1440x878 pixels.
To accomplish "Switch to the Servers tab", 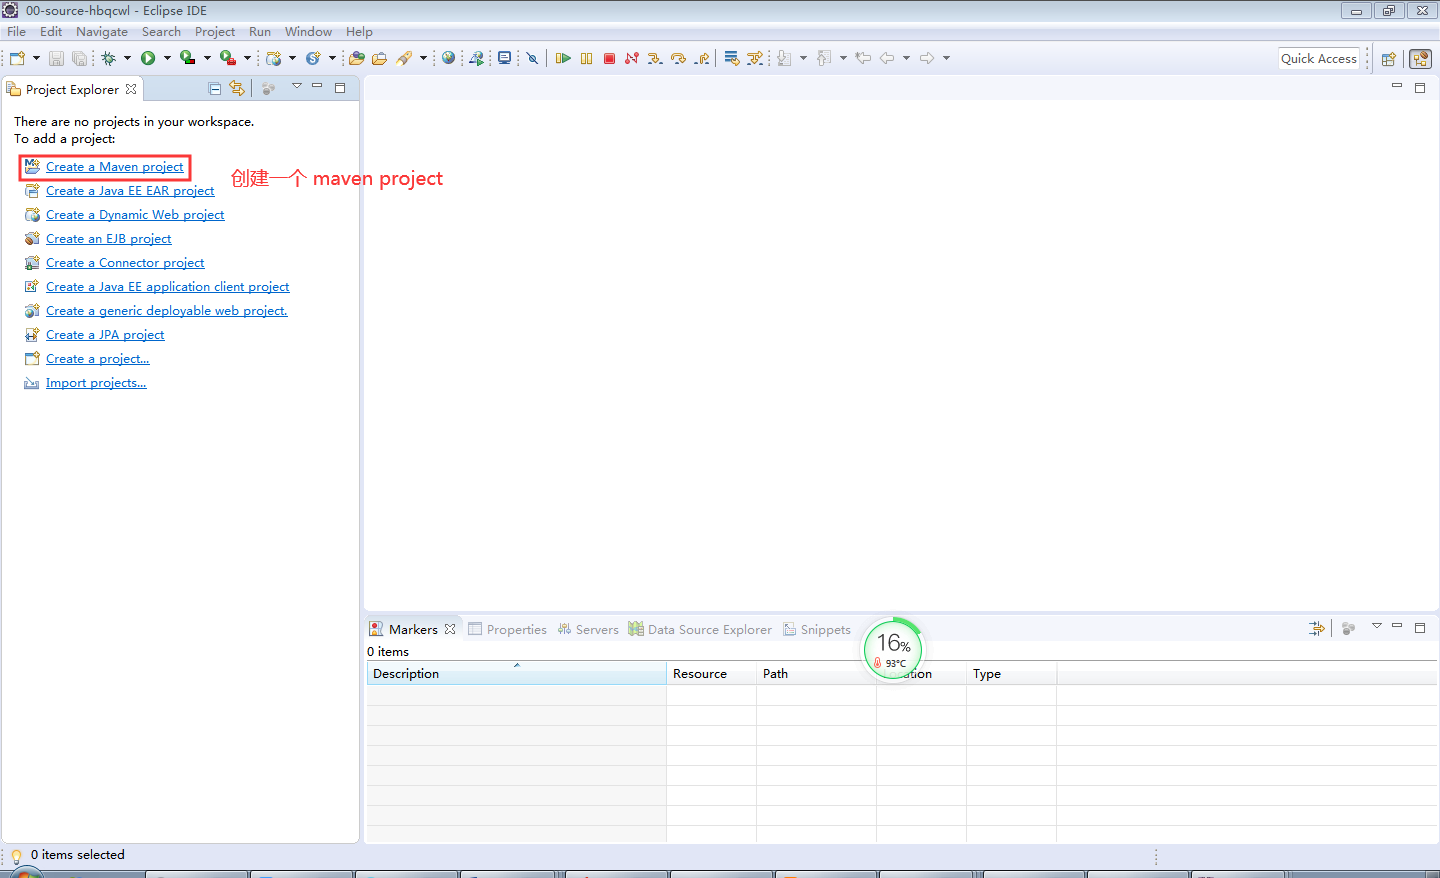I will [x=588, y=629].
